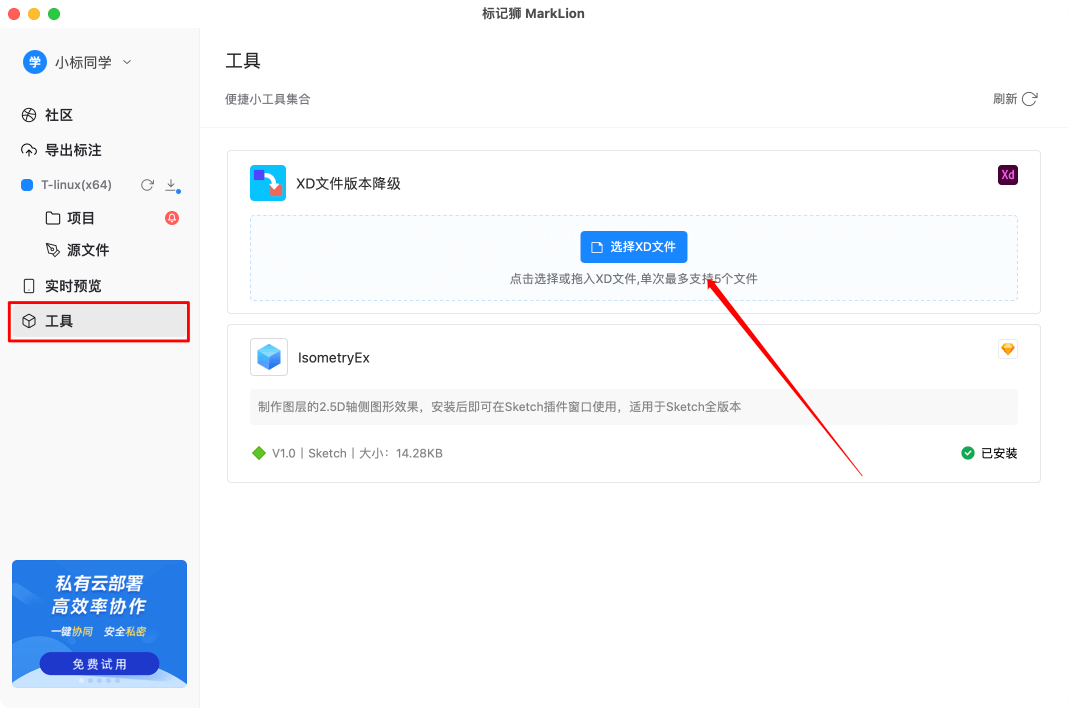Open the 项目 folder item

80,218
